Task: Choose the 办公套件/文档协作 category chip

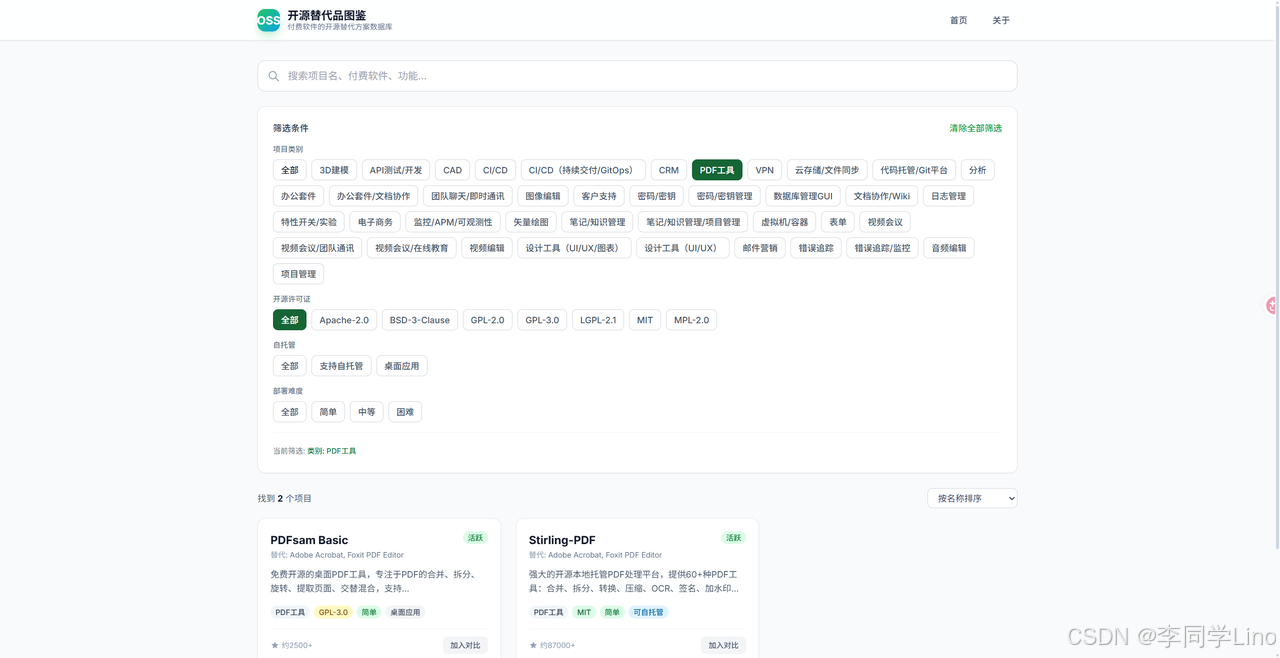Action: click(x=373, y=196)
